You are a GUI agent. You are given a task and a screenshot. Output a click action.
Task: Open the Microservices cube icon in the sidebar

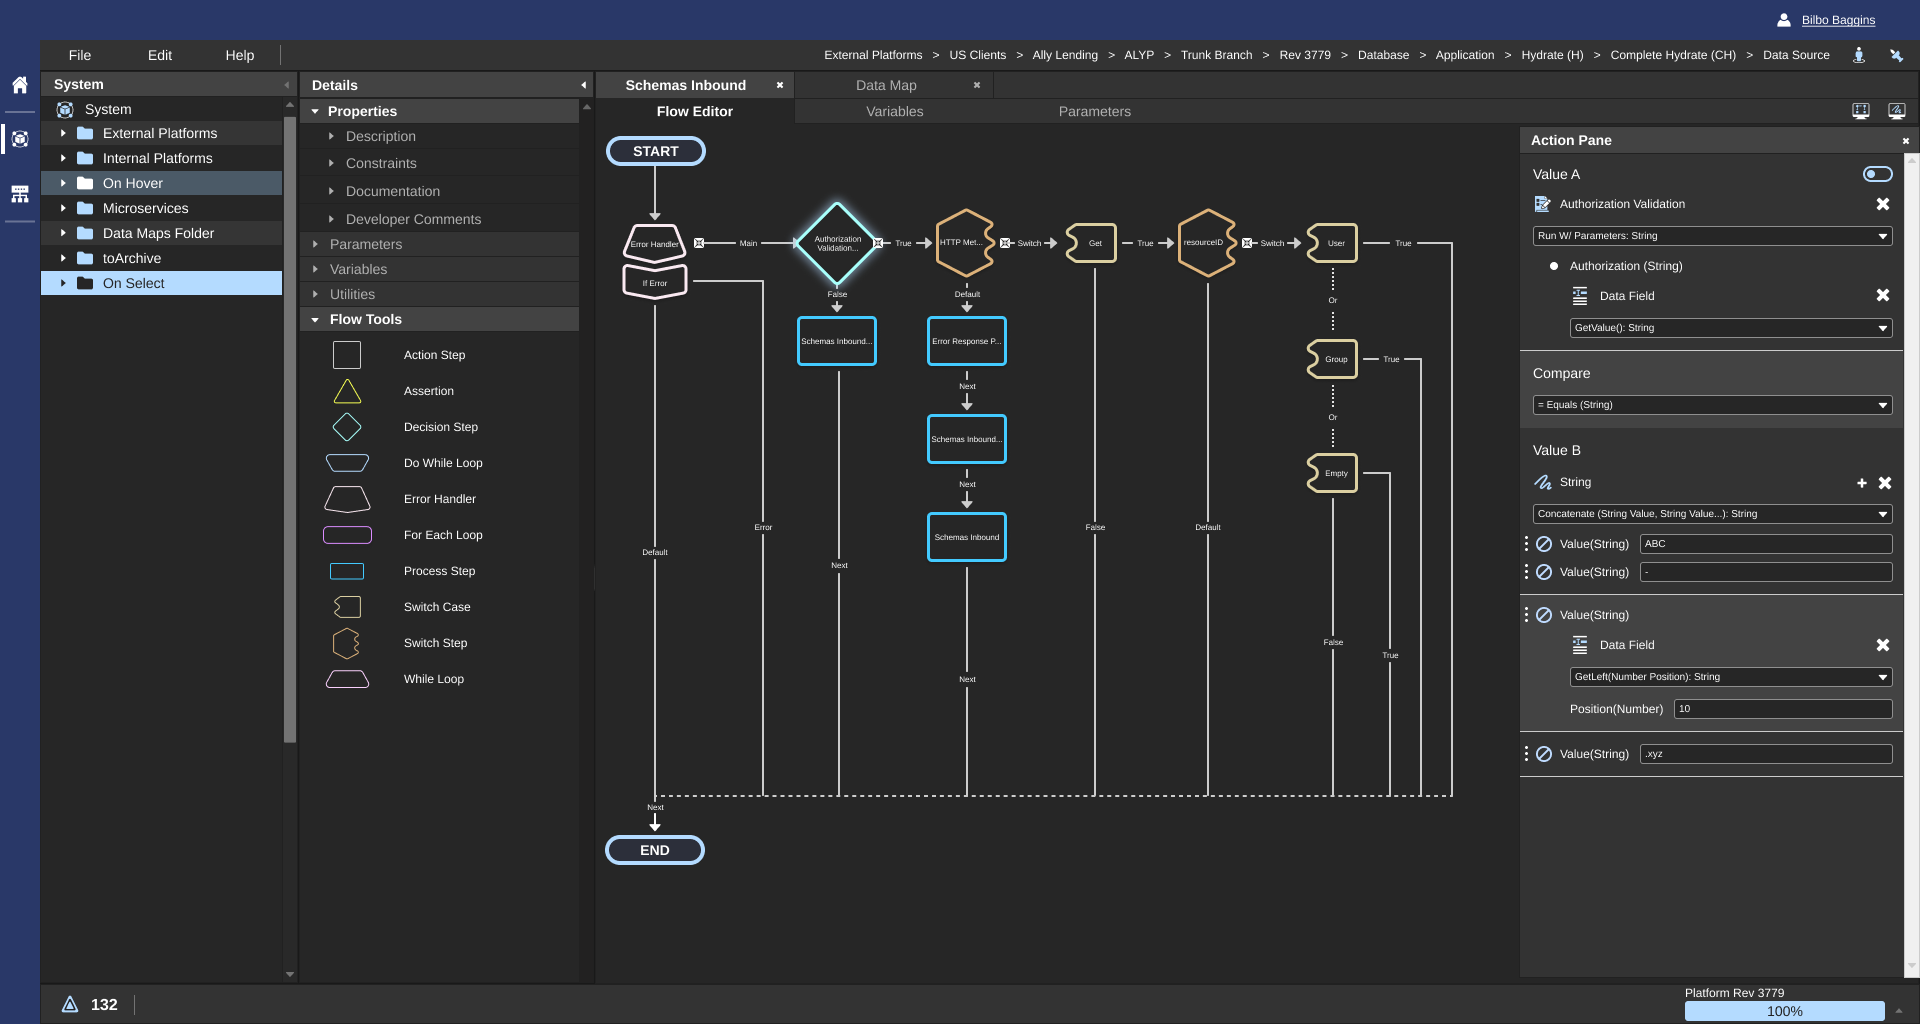tap(19, 139)
